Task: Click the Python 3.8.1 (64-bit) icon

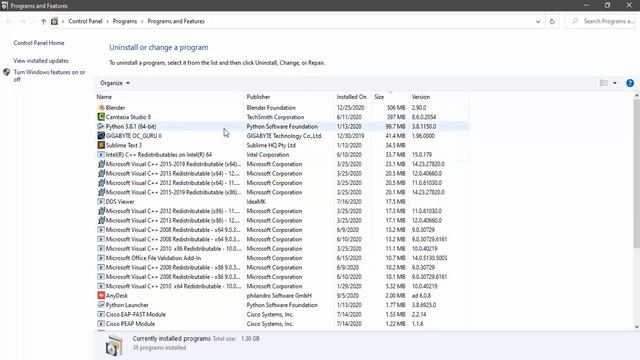Action: (x=101, y=126)
